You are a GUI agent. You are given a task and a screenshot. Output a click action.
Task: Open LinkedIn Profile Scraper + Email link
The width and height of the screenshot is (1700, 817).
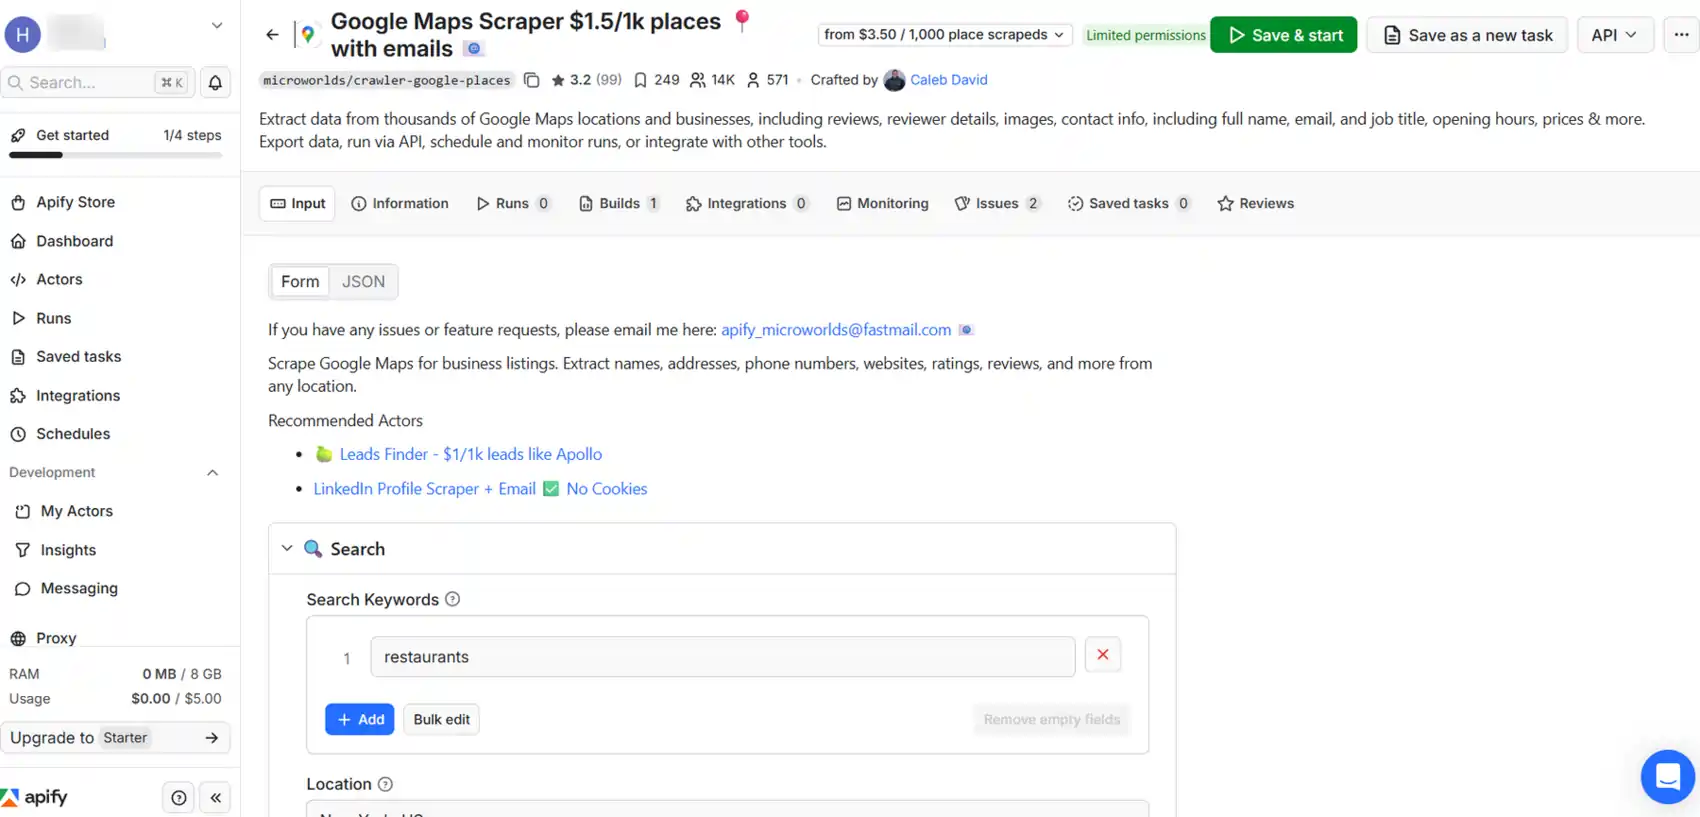coord(424,489)
